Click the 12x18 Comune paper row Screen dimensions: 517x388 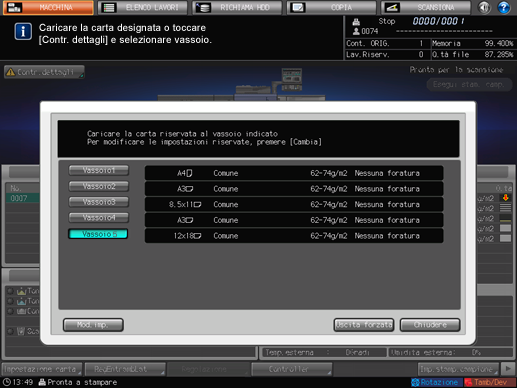click(x=294, y=236)
